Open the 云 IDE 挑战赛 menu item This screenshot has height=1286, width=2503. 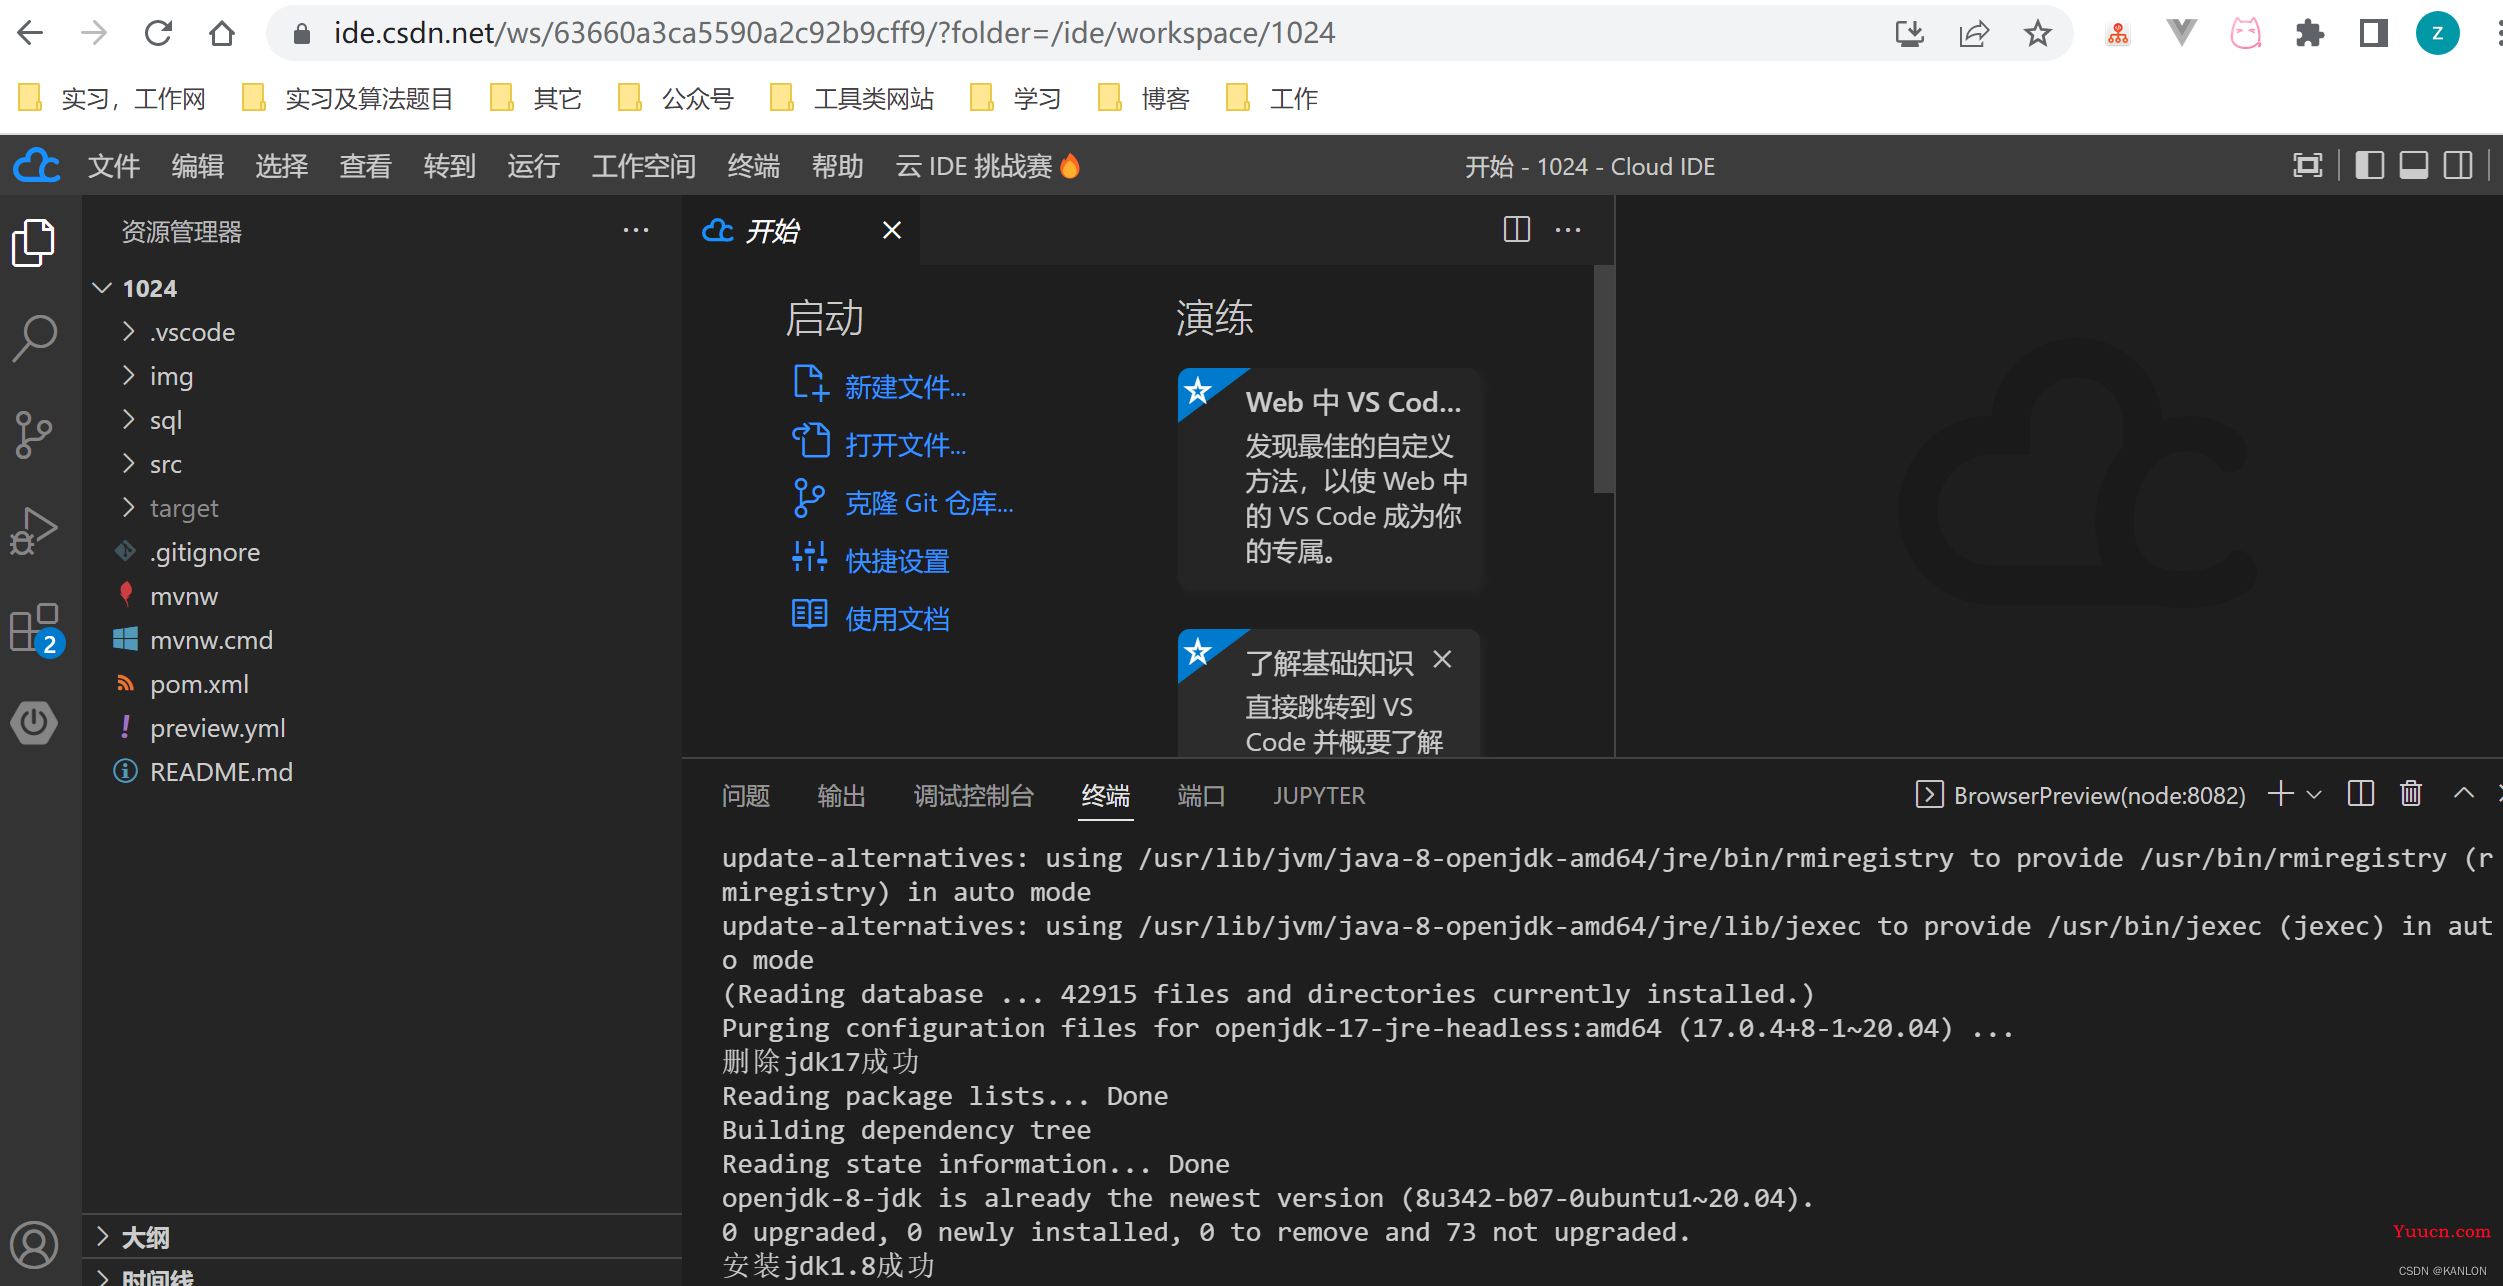coord(987,166)
